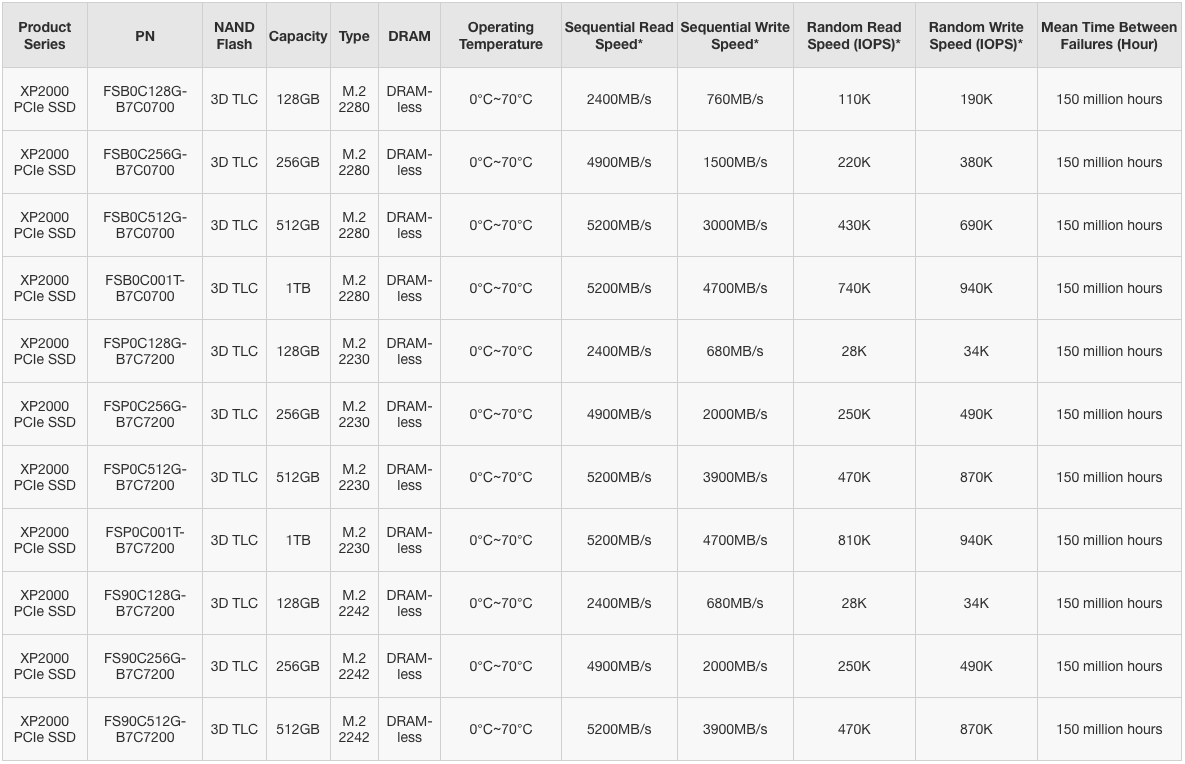1185x764 pixels.
Task: Click 1TB capacity in the FSB0C001T-B7C0700 row
Action: tap(298, 288)
